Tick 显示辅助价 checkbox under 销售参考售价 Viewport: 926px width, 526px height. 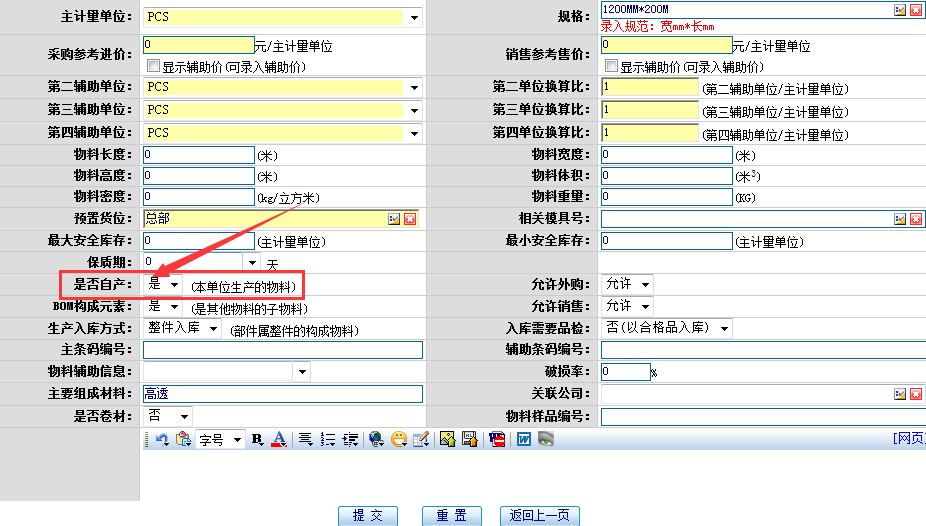tap(611, 67)
